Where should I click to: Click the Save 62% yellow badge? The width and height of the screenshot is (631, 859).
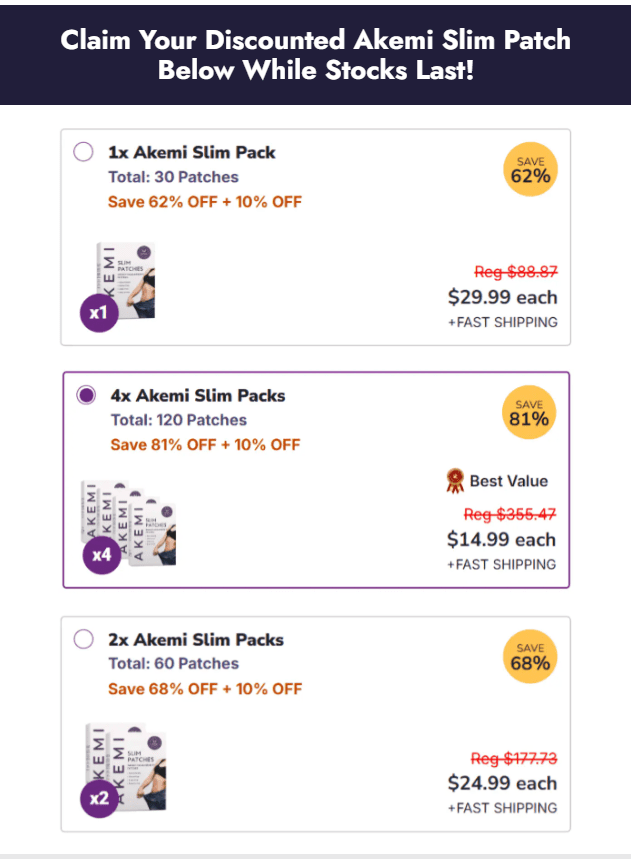[x=530, y=169]
